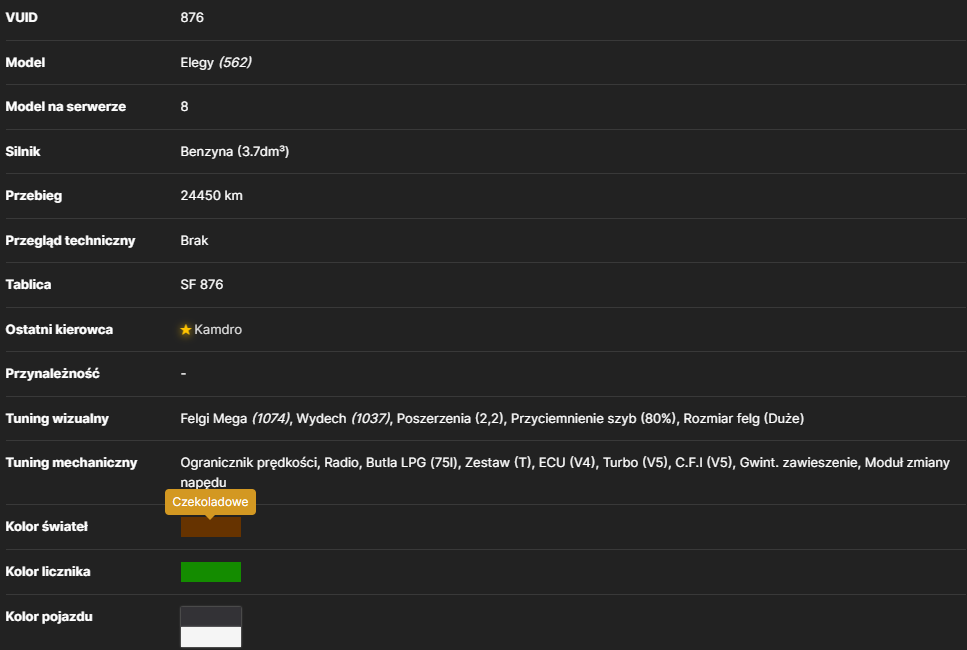967x650 pixels.
Task: Select the engine value Benzyna (3.7dm³)
Action: tap(234, 152)
